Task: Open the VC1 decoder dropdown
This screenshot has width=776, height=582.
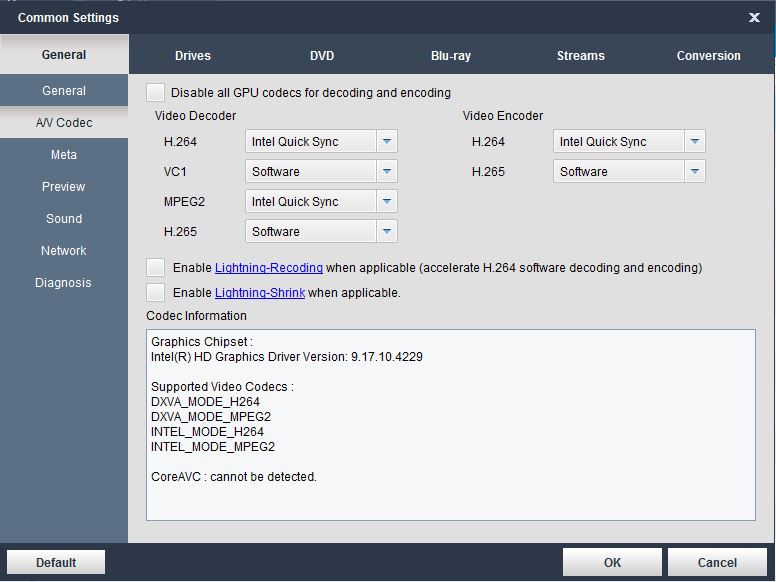Action: click(387, 172)
